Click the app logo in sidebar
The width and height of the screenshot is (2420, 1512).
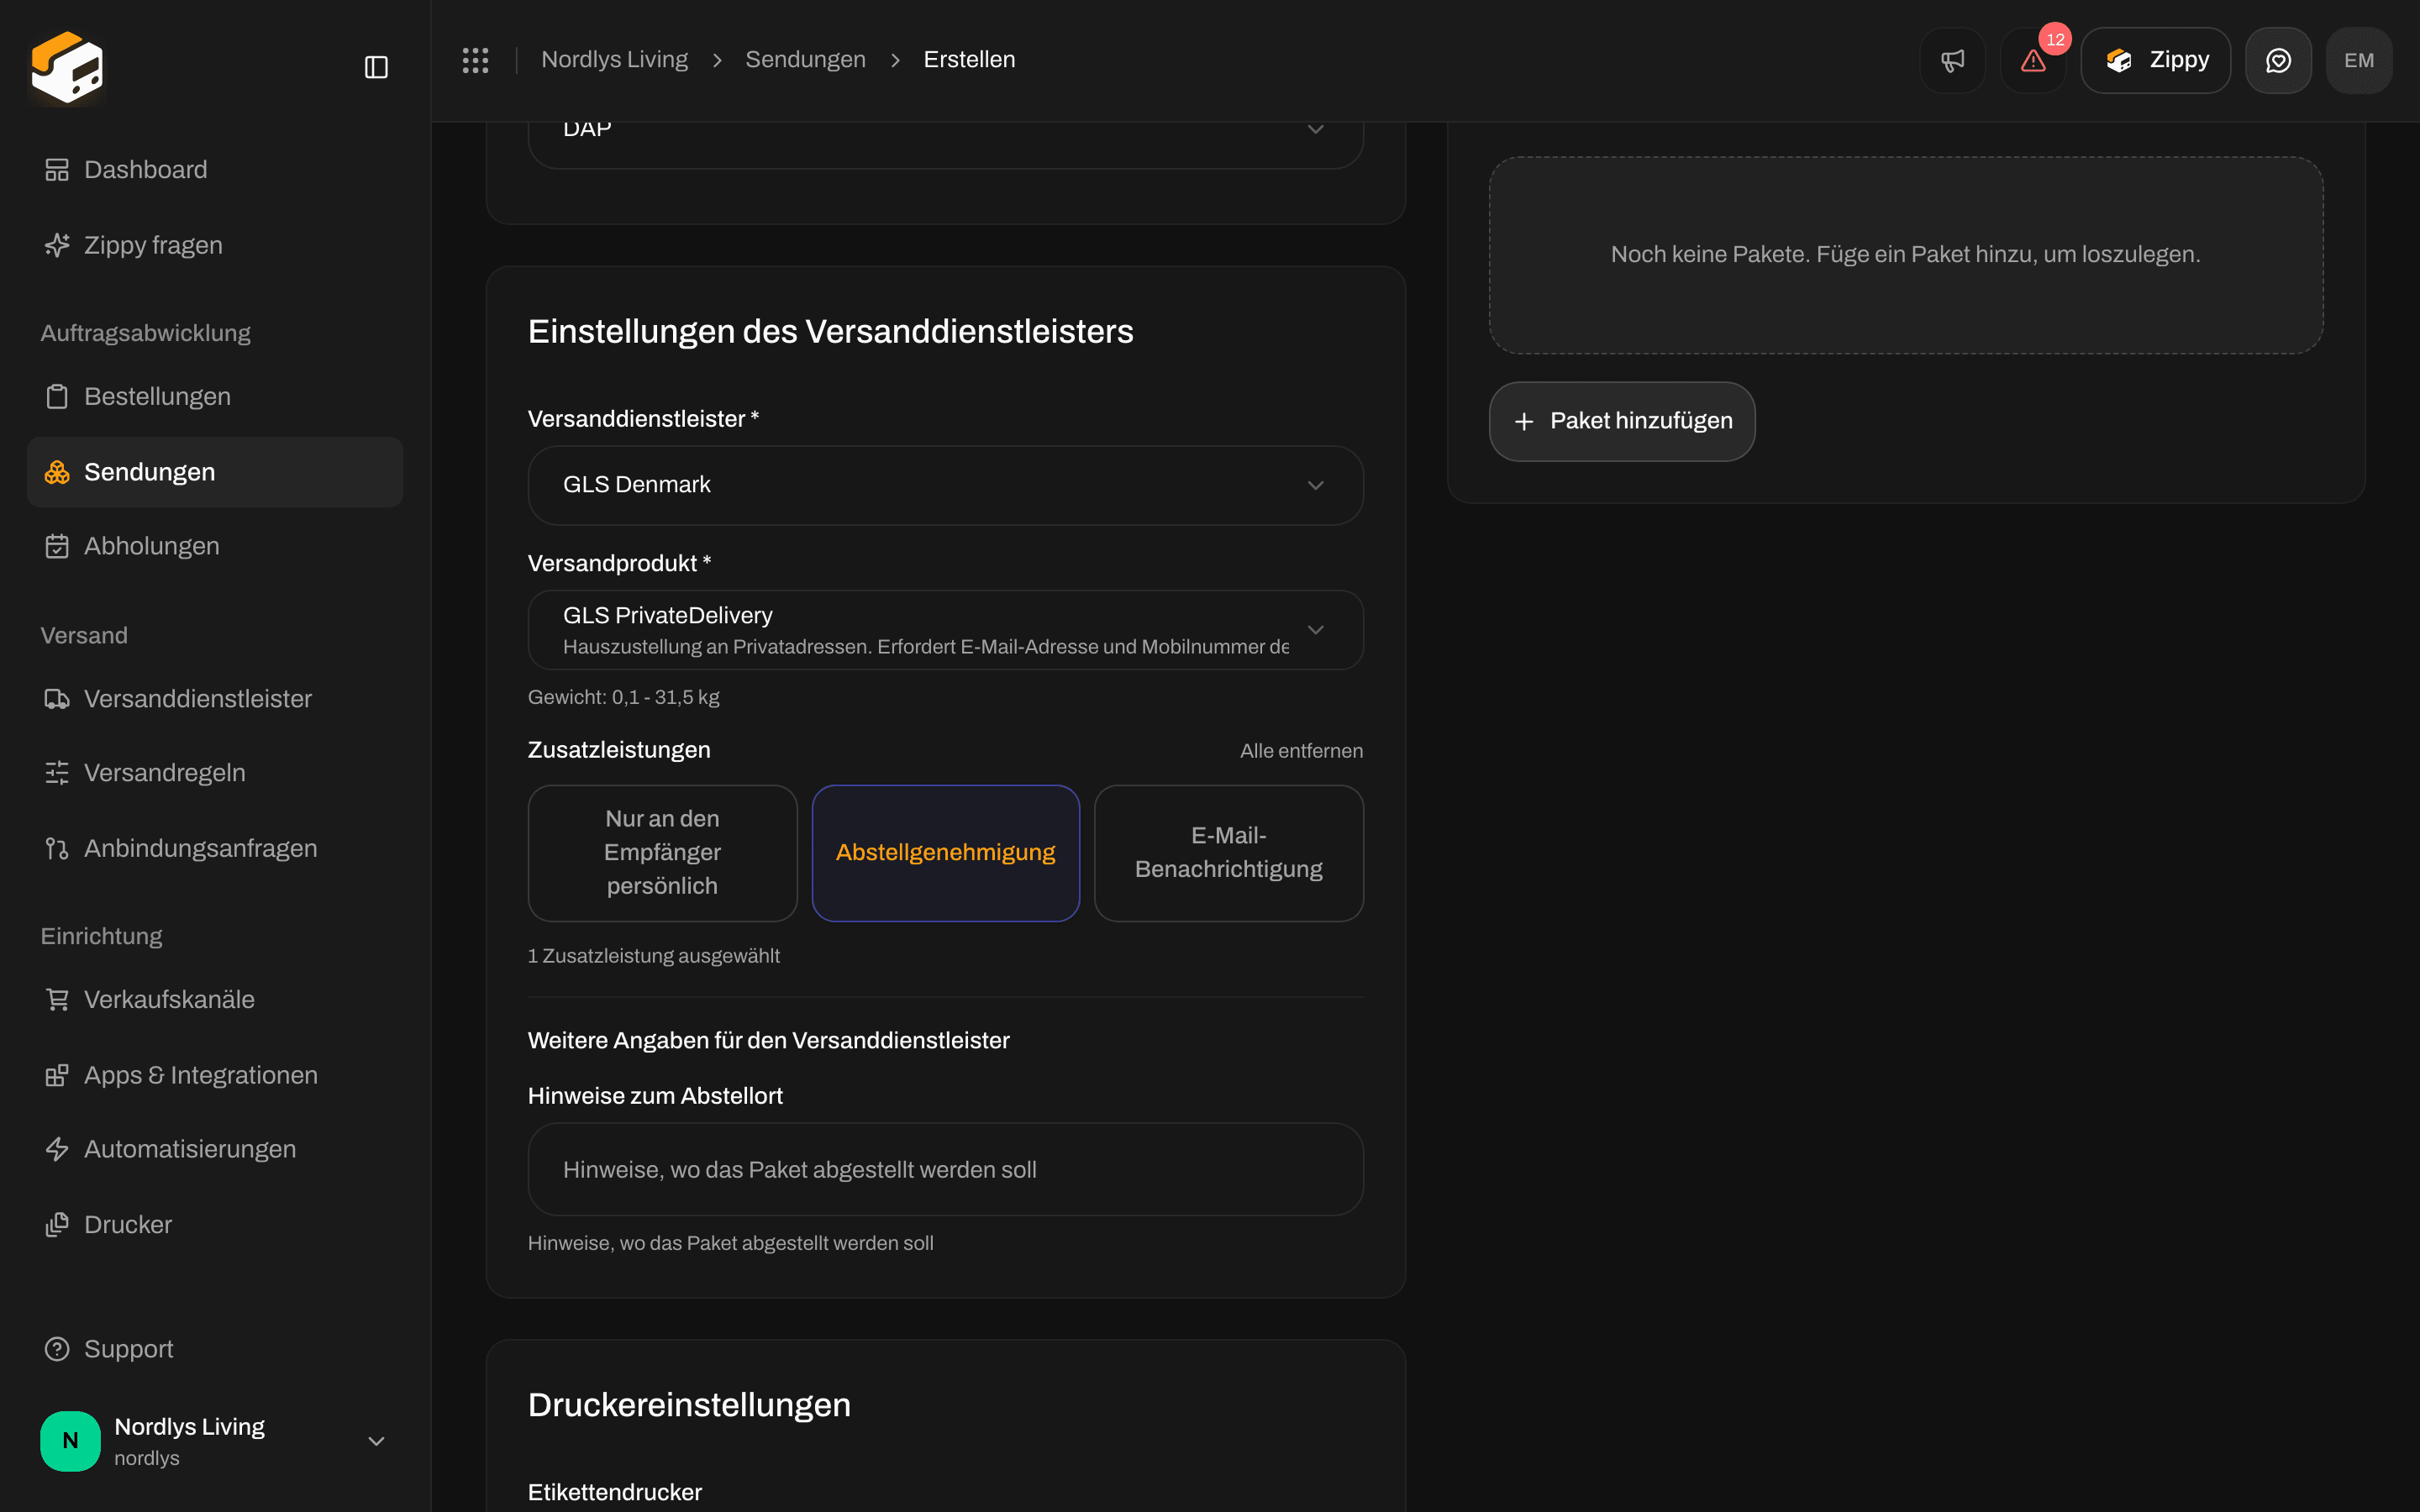tap(67, 67)
